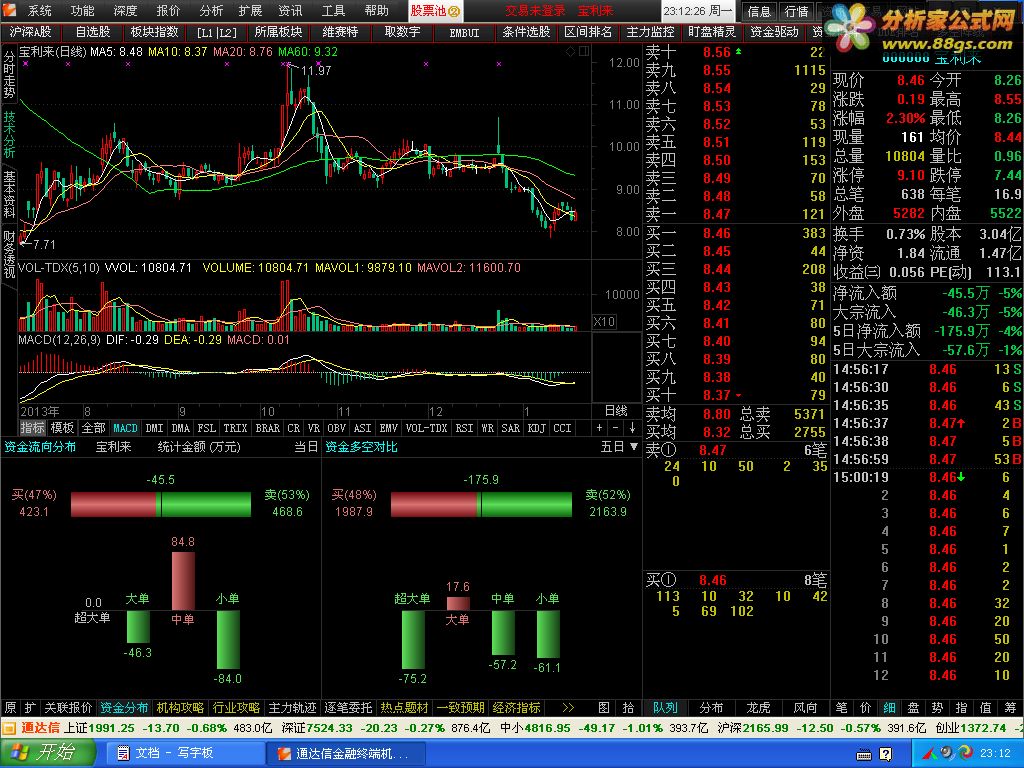Click the 扩 button at bottom-left

tap(30, 707)
